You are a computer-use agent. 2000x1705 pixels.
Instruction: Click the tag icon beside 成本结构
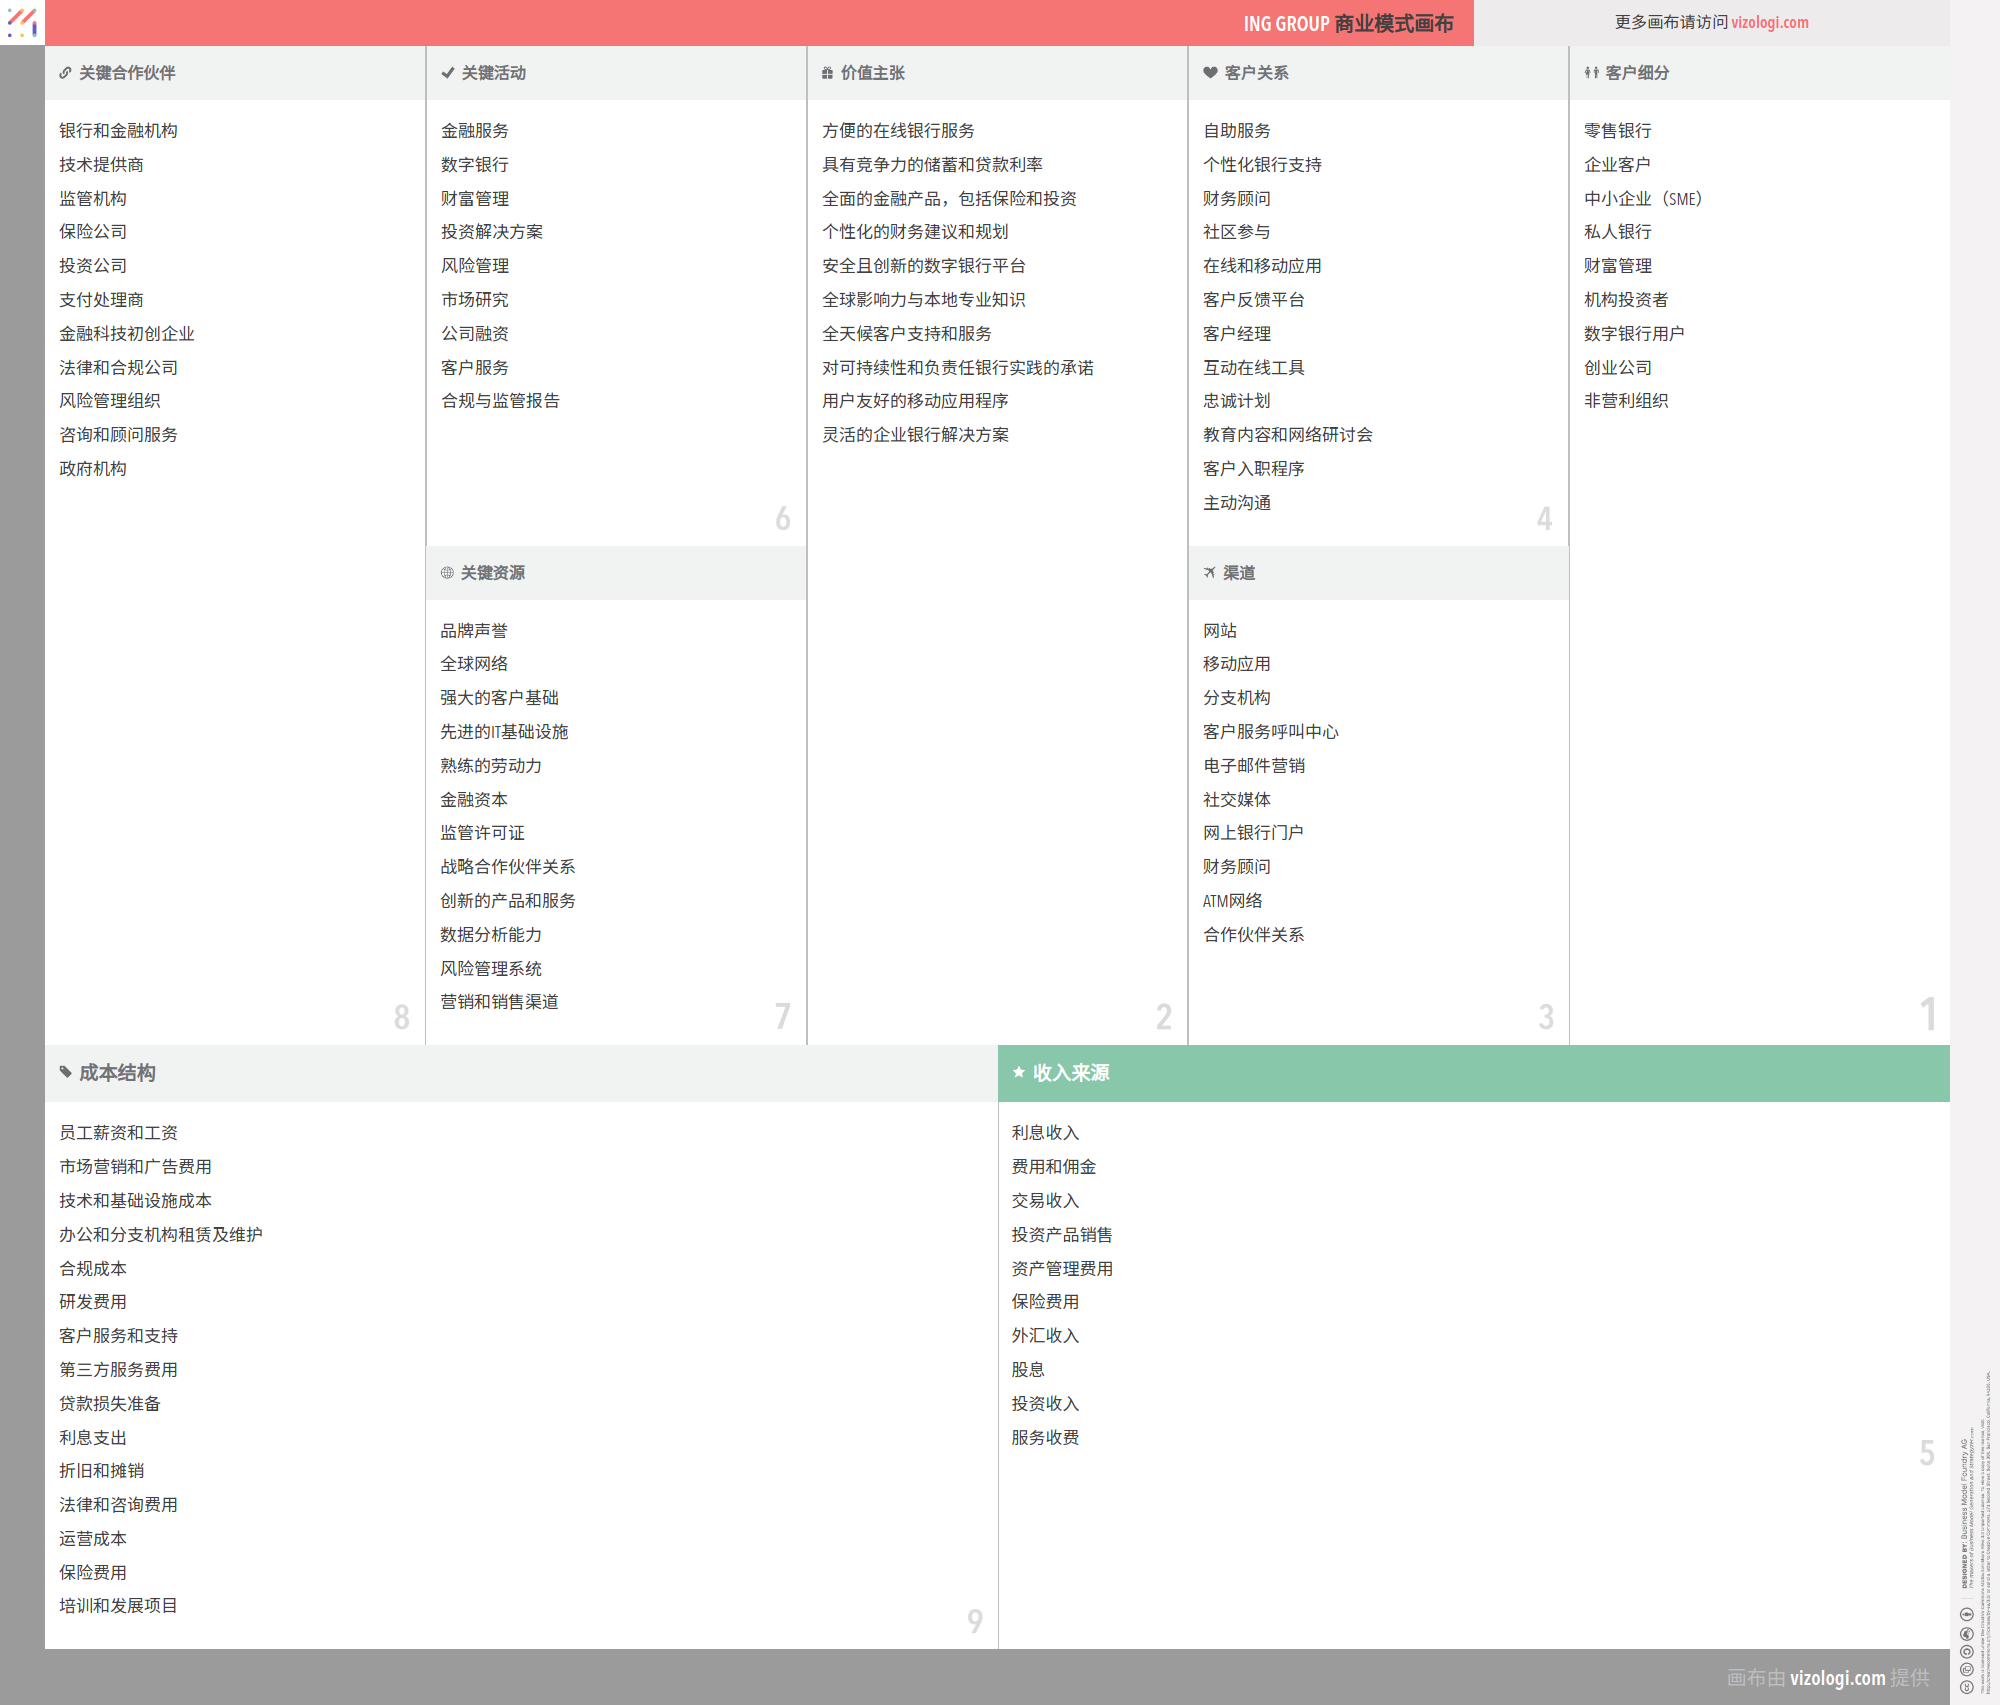(x=66, y=1073)
